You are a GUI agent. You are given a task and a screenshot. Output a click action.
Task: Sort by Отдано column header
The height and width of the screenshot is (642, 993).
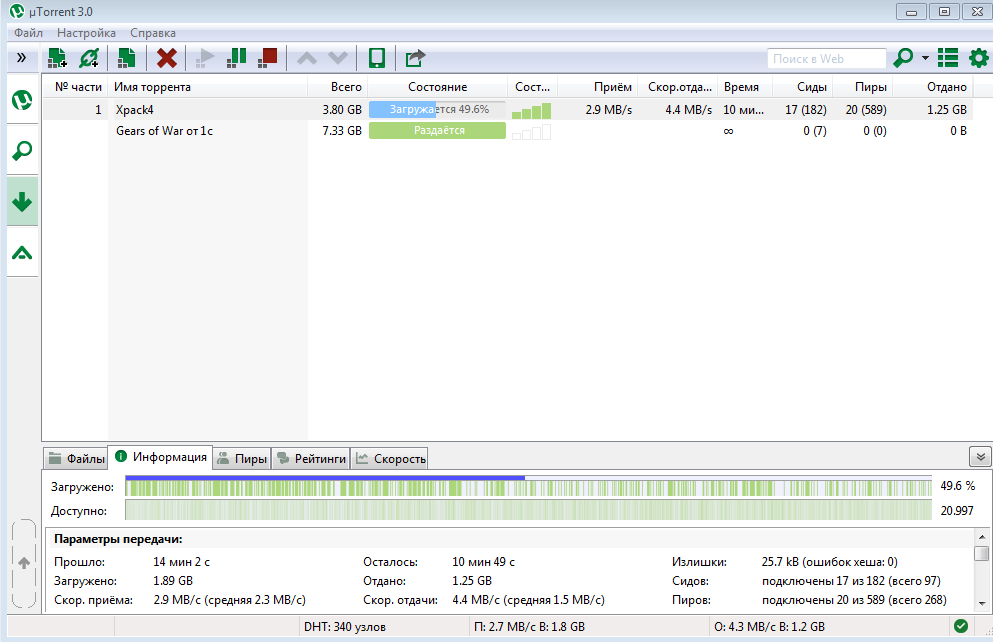(x=933, y=87)
